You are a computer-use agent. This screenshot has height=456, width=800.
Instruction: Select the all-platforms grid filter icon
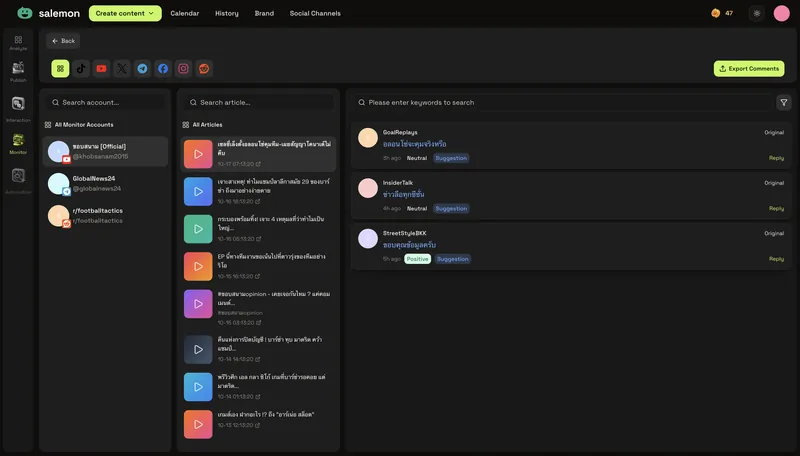click(60, 68)
